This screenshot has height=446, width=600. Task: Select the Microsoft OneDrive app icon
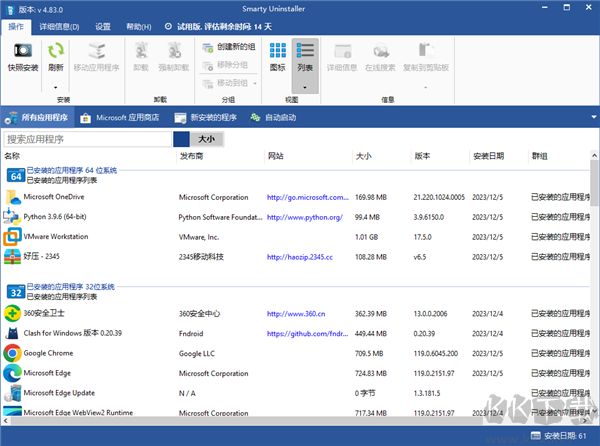tap(13, 197)
